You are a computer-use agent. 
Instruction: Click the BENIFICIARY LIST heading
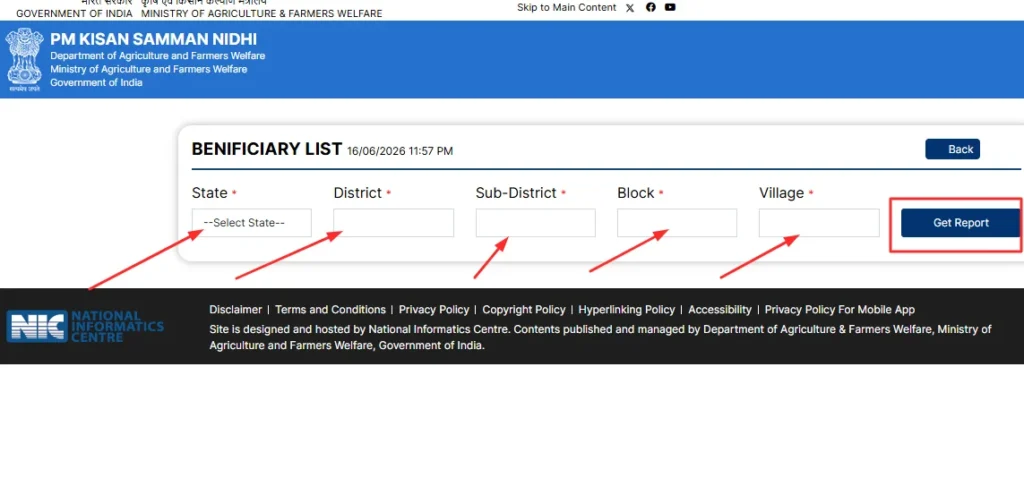click(266, 149)
